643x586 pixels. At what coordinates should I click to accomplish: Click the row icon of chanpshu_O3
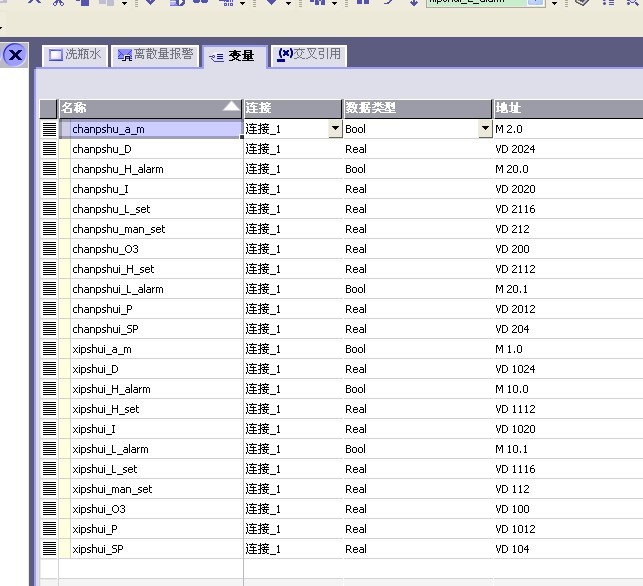49,249
